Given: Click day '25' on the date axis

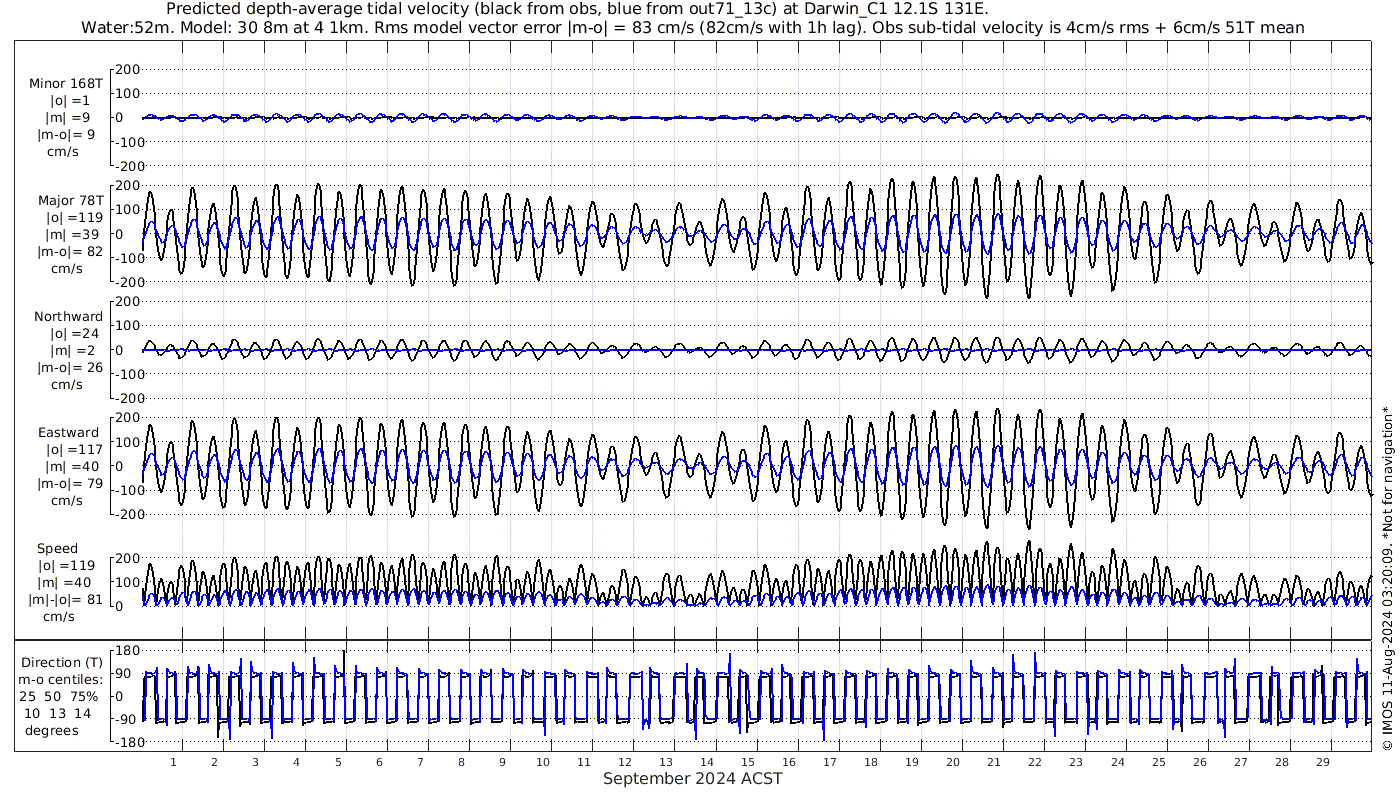Looking at the screenshot, I should point(1158,762).
